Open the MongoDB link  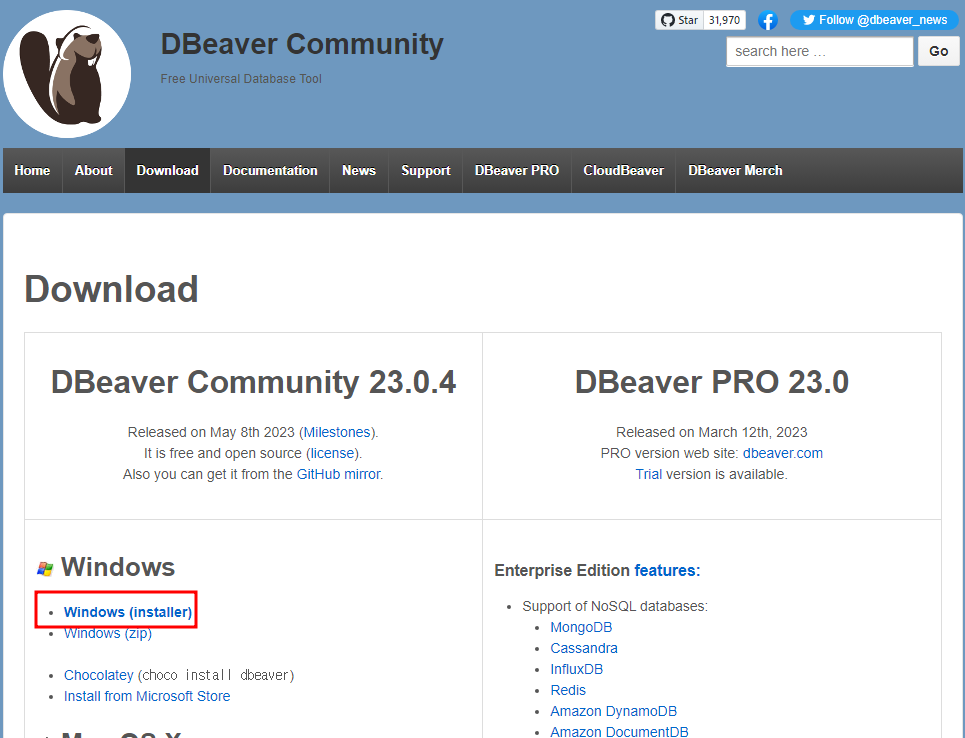click(x=581, y=627)
